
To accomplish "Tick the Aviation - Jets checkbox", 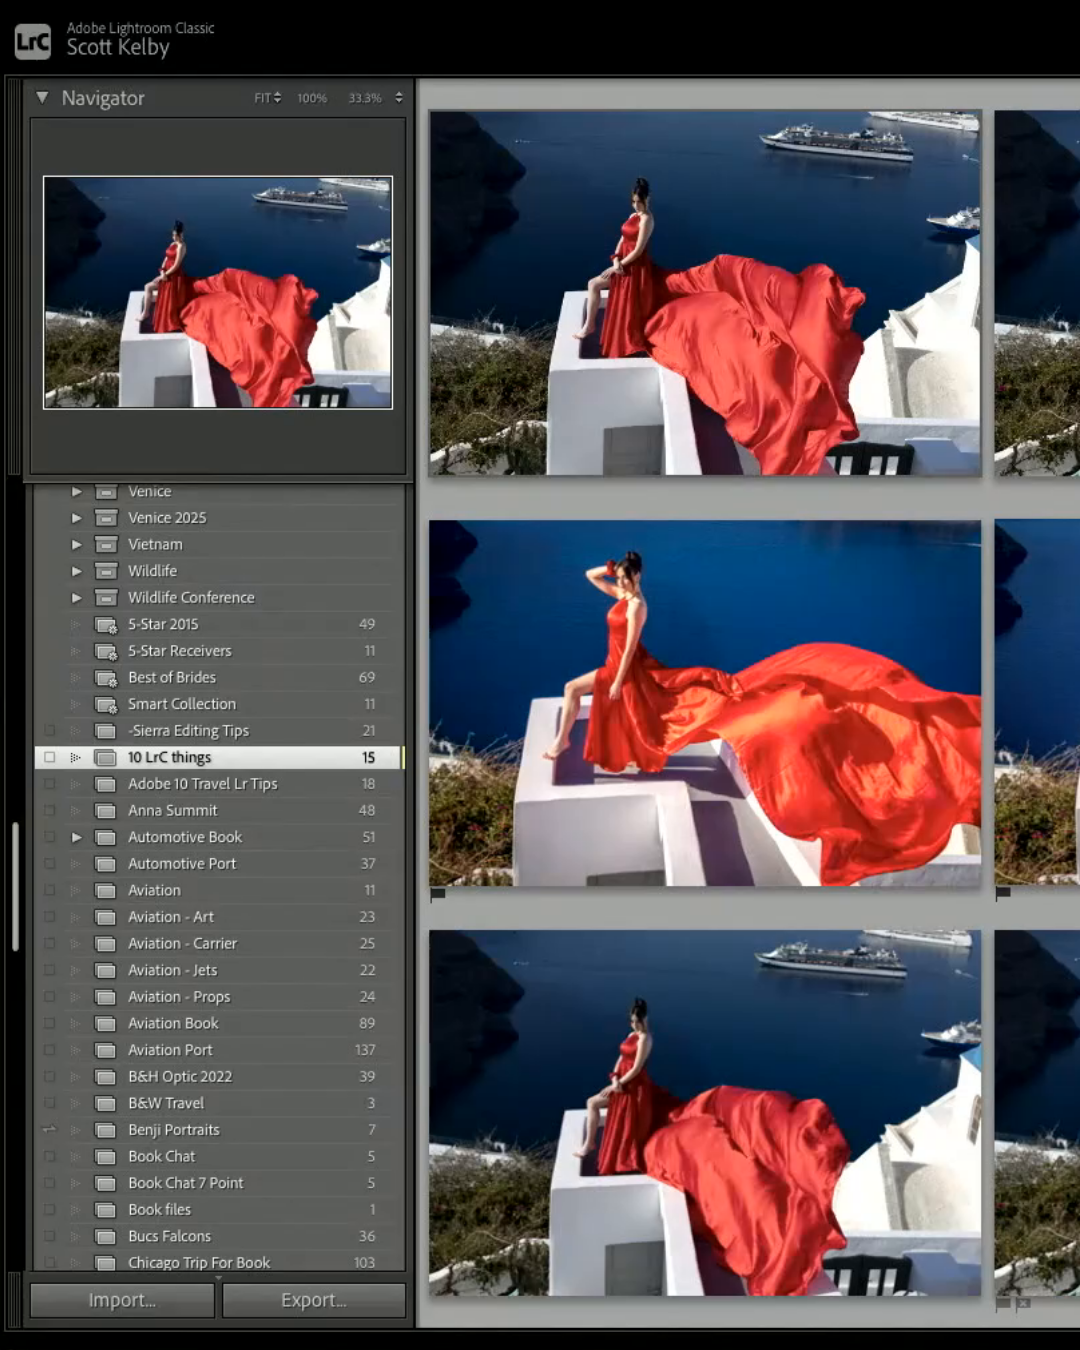I will [49, 970].
